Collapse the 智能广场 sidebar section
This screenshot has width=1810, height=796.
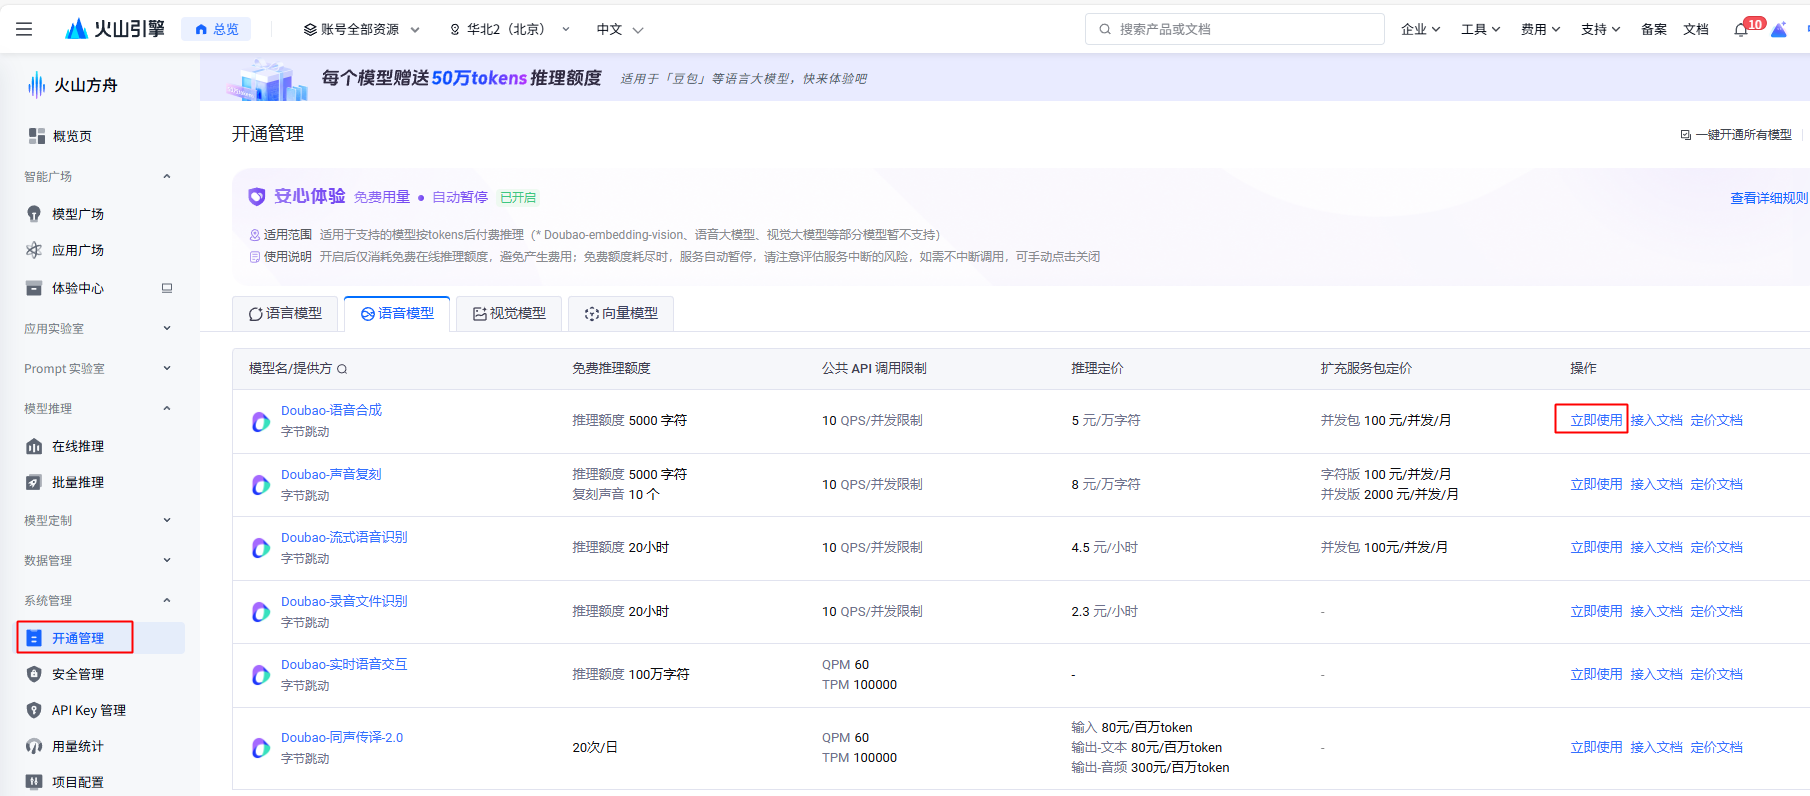(x=167, y=176)
